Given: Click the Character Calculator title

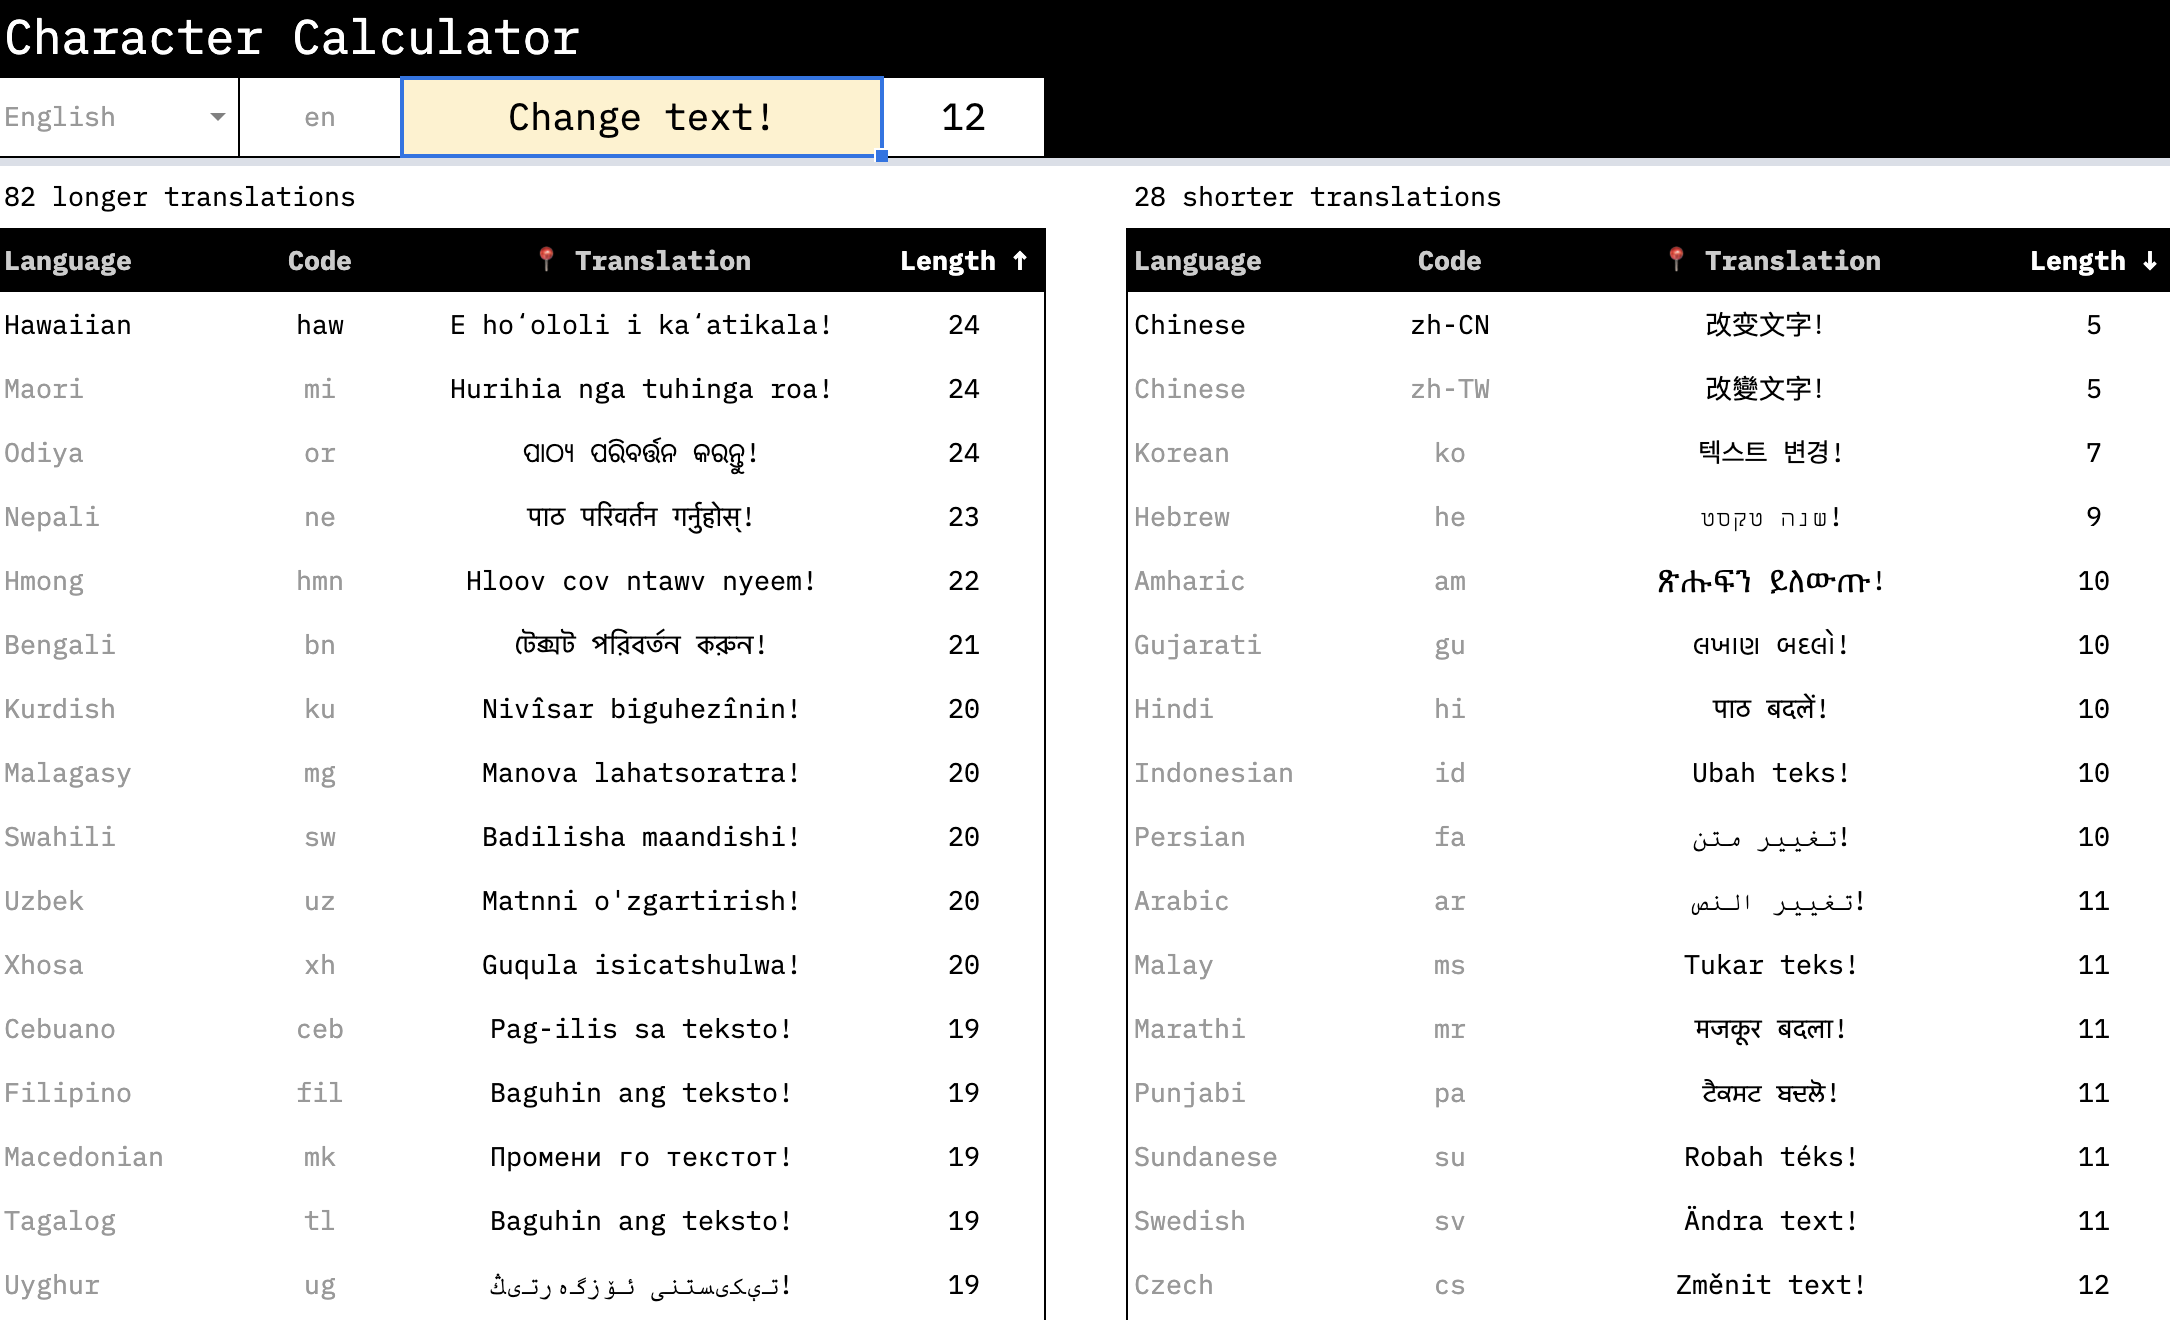Looking at the screenshot, I should [290, 37].
